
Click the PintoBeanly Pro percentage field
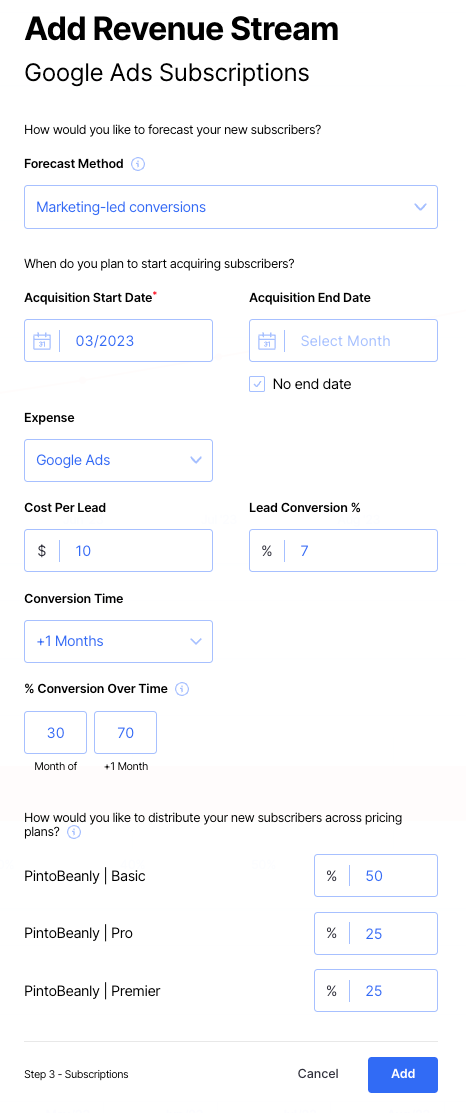376,933
